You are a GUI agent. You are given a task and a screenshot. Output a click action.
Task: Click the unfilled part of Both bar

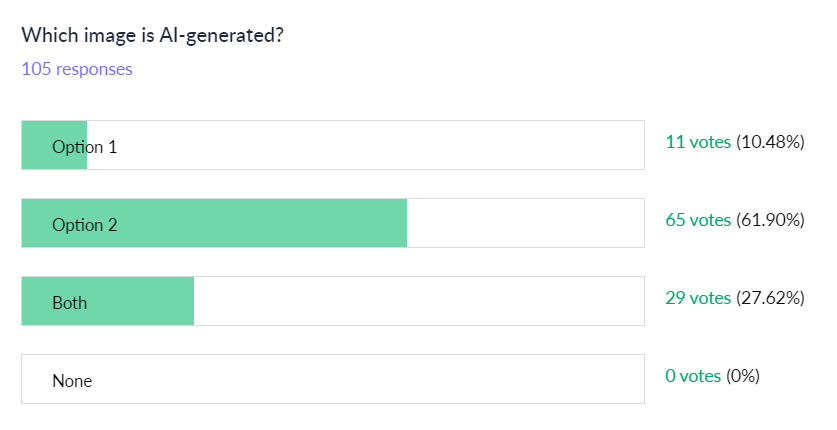pyautogui.click(x=418, y=302)
